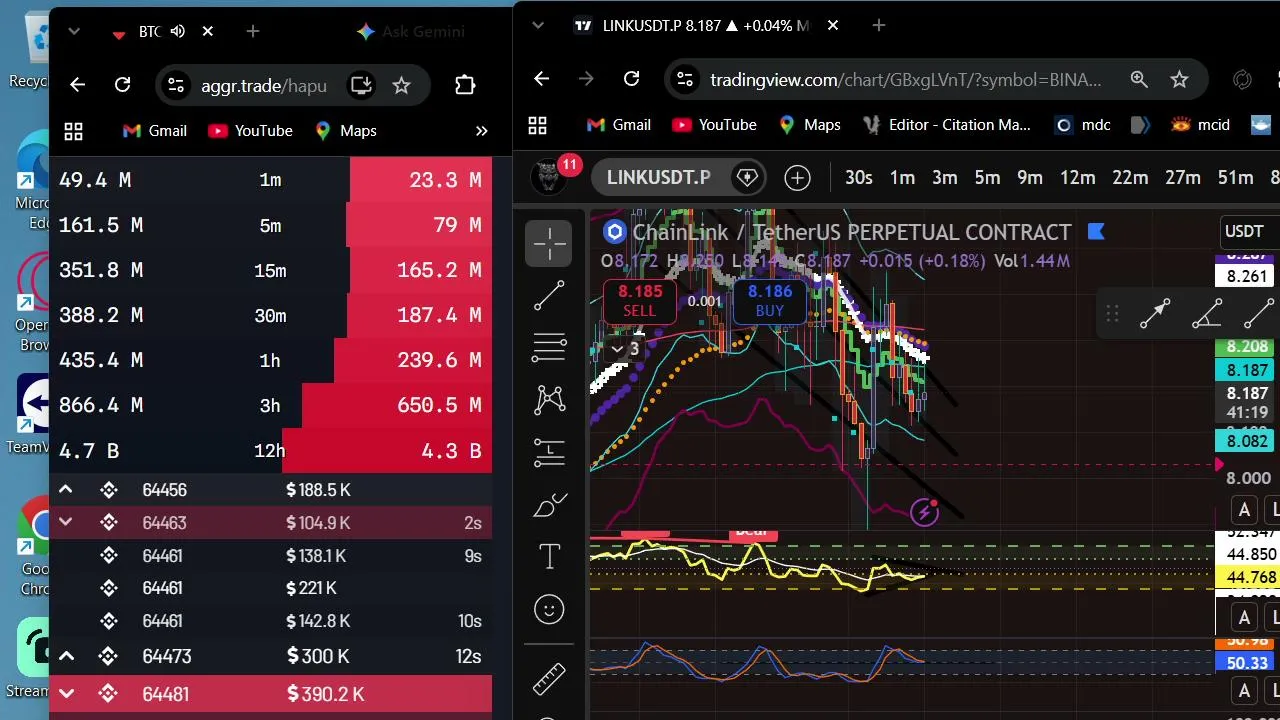The width and height of the screenshot is (1280, 720).
Task: Select the trend line drawing tool
Action: (x=549, y=296)
